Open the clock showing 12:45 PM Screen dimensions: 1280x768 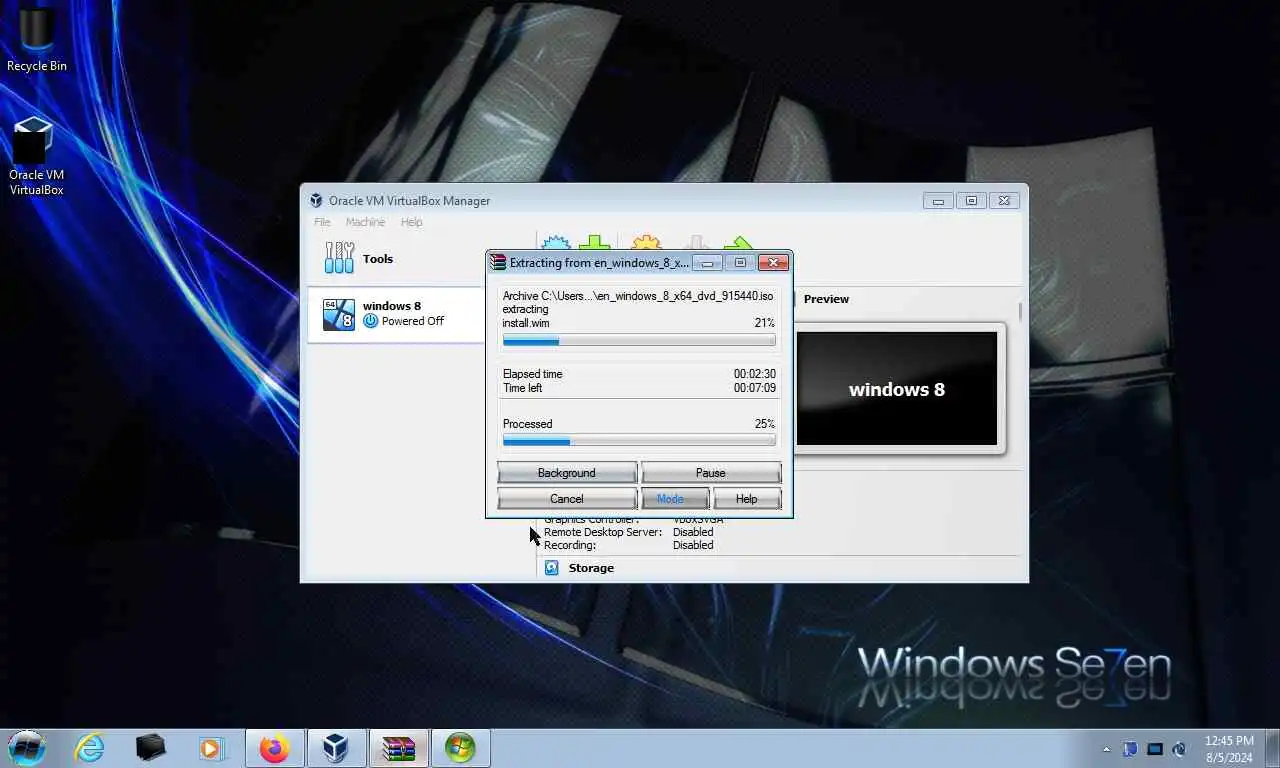tap(1229, 749)
